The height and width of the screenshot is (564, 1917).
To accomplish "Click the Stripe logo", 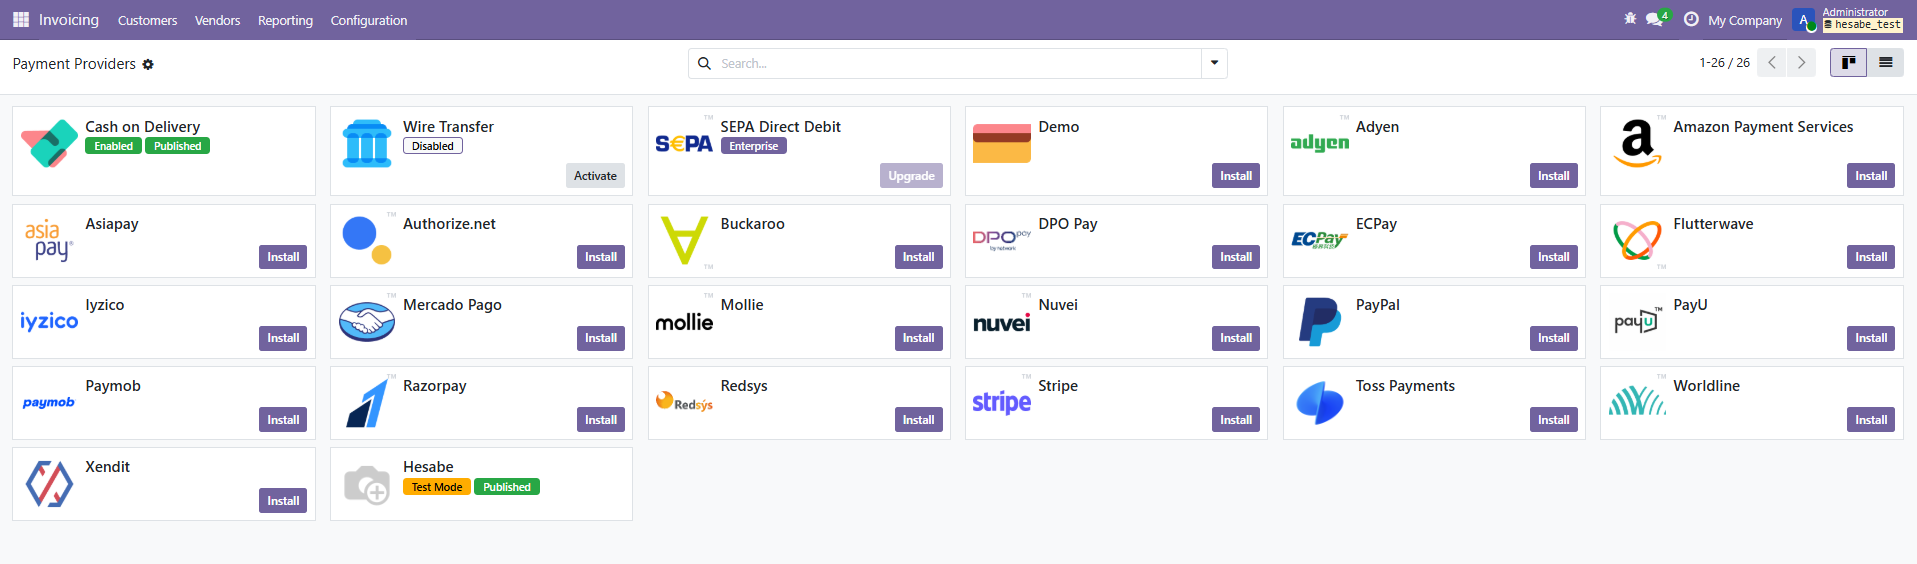I will (1002, 402).
